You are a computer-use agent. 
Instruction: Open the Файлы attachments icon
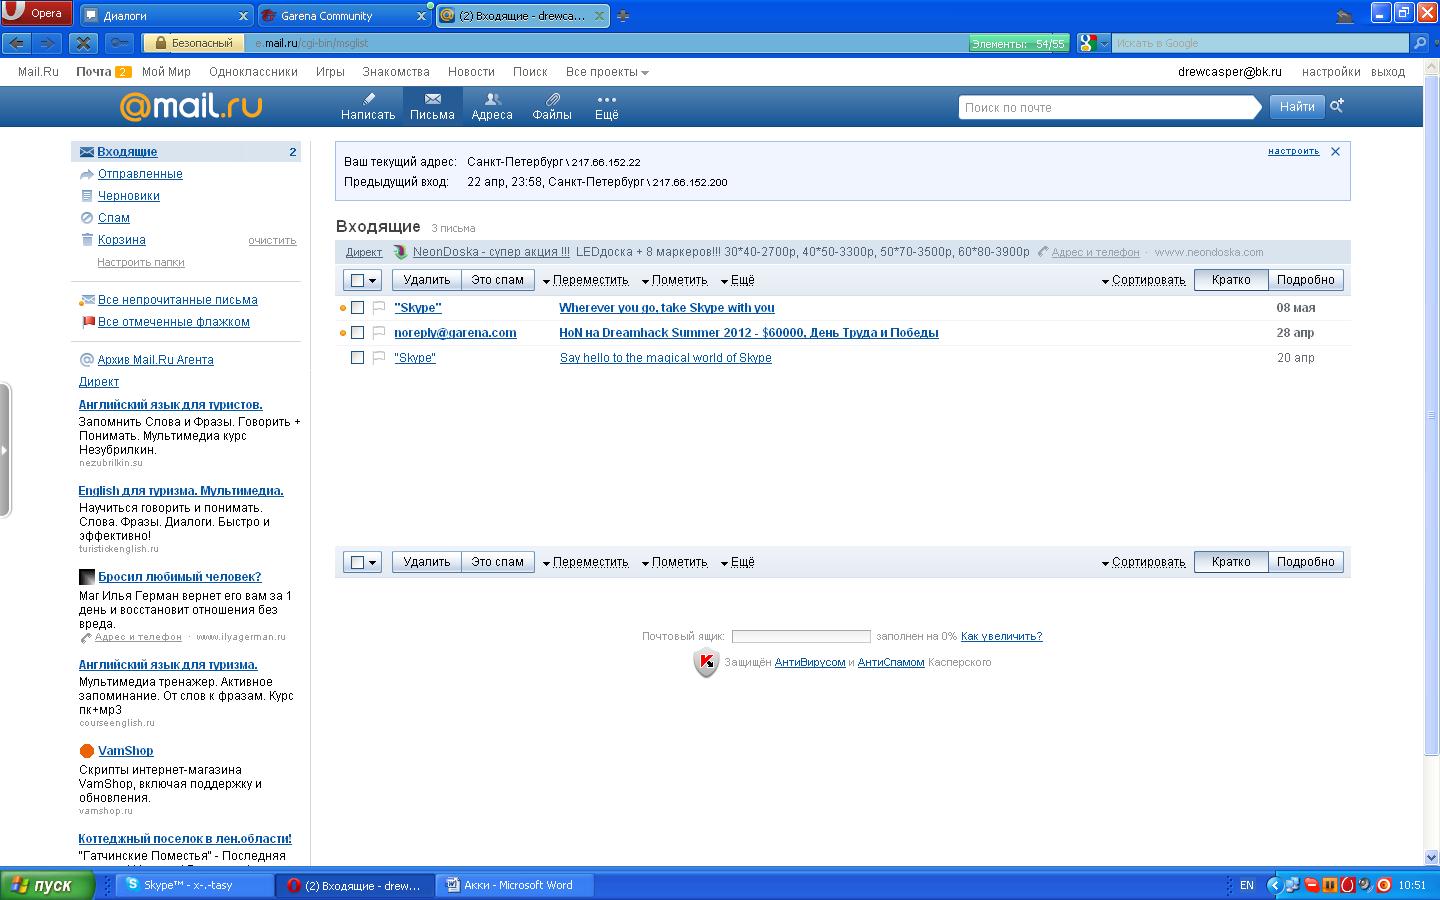(551, 99)
